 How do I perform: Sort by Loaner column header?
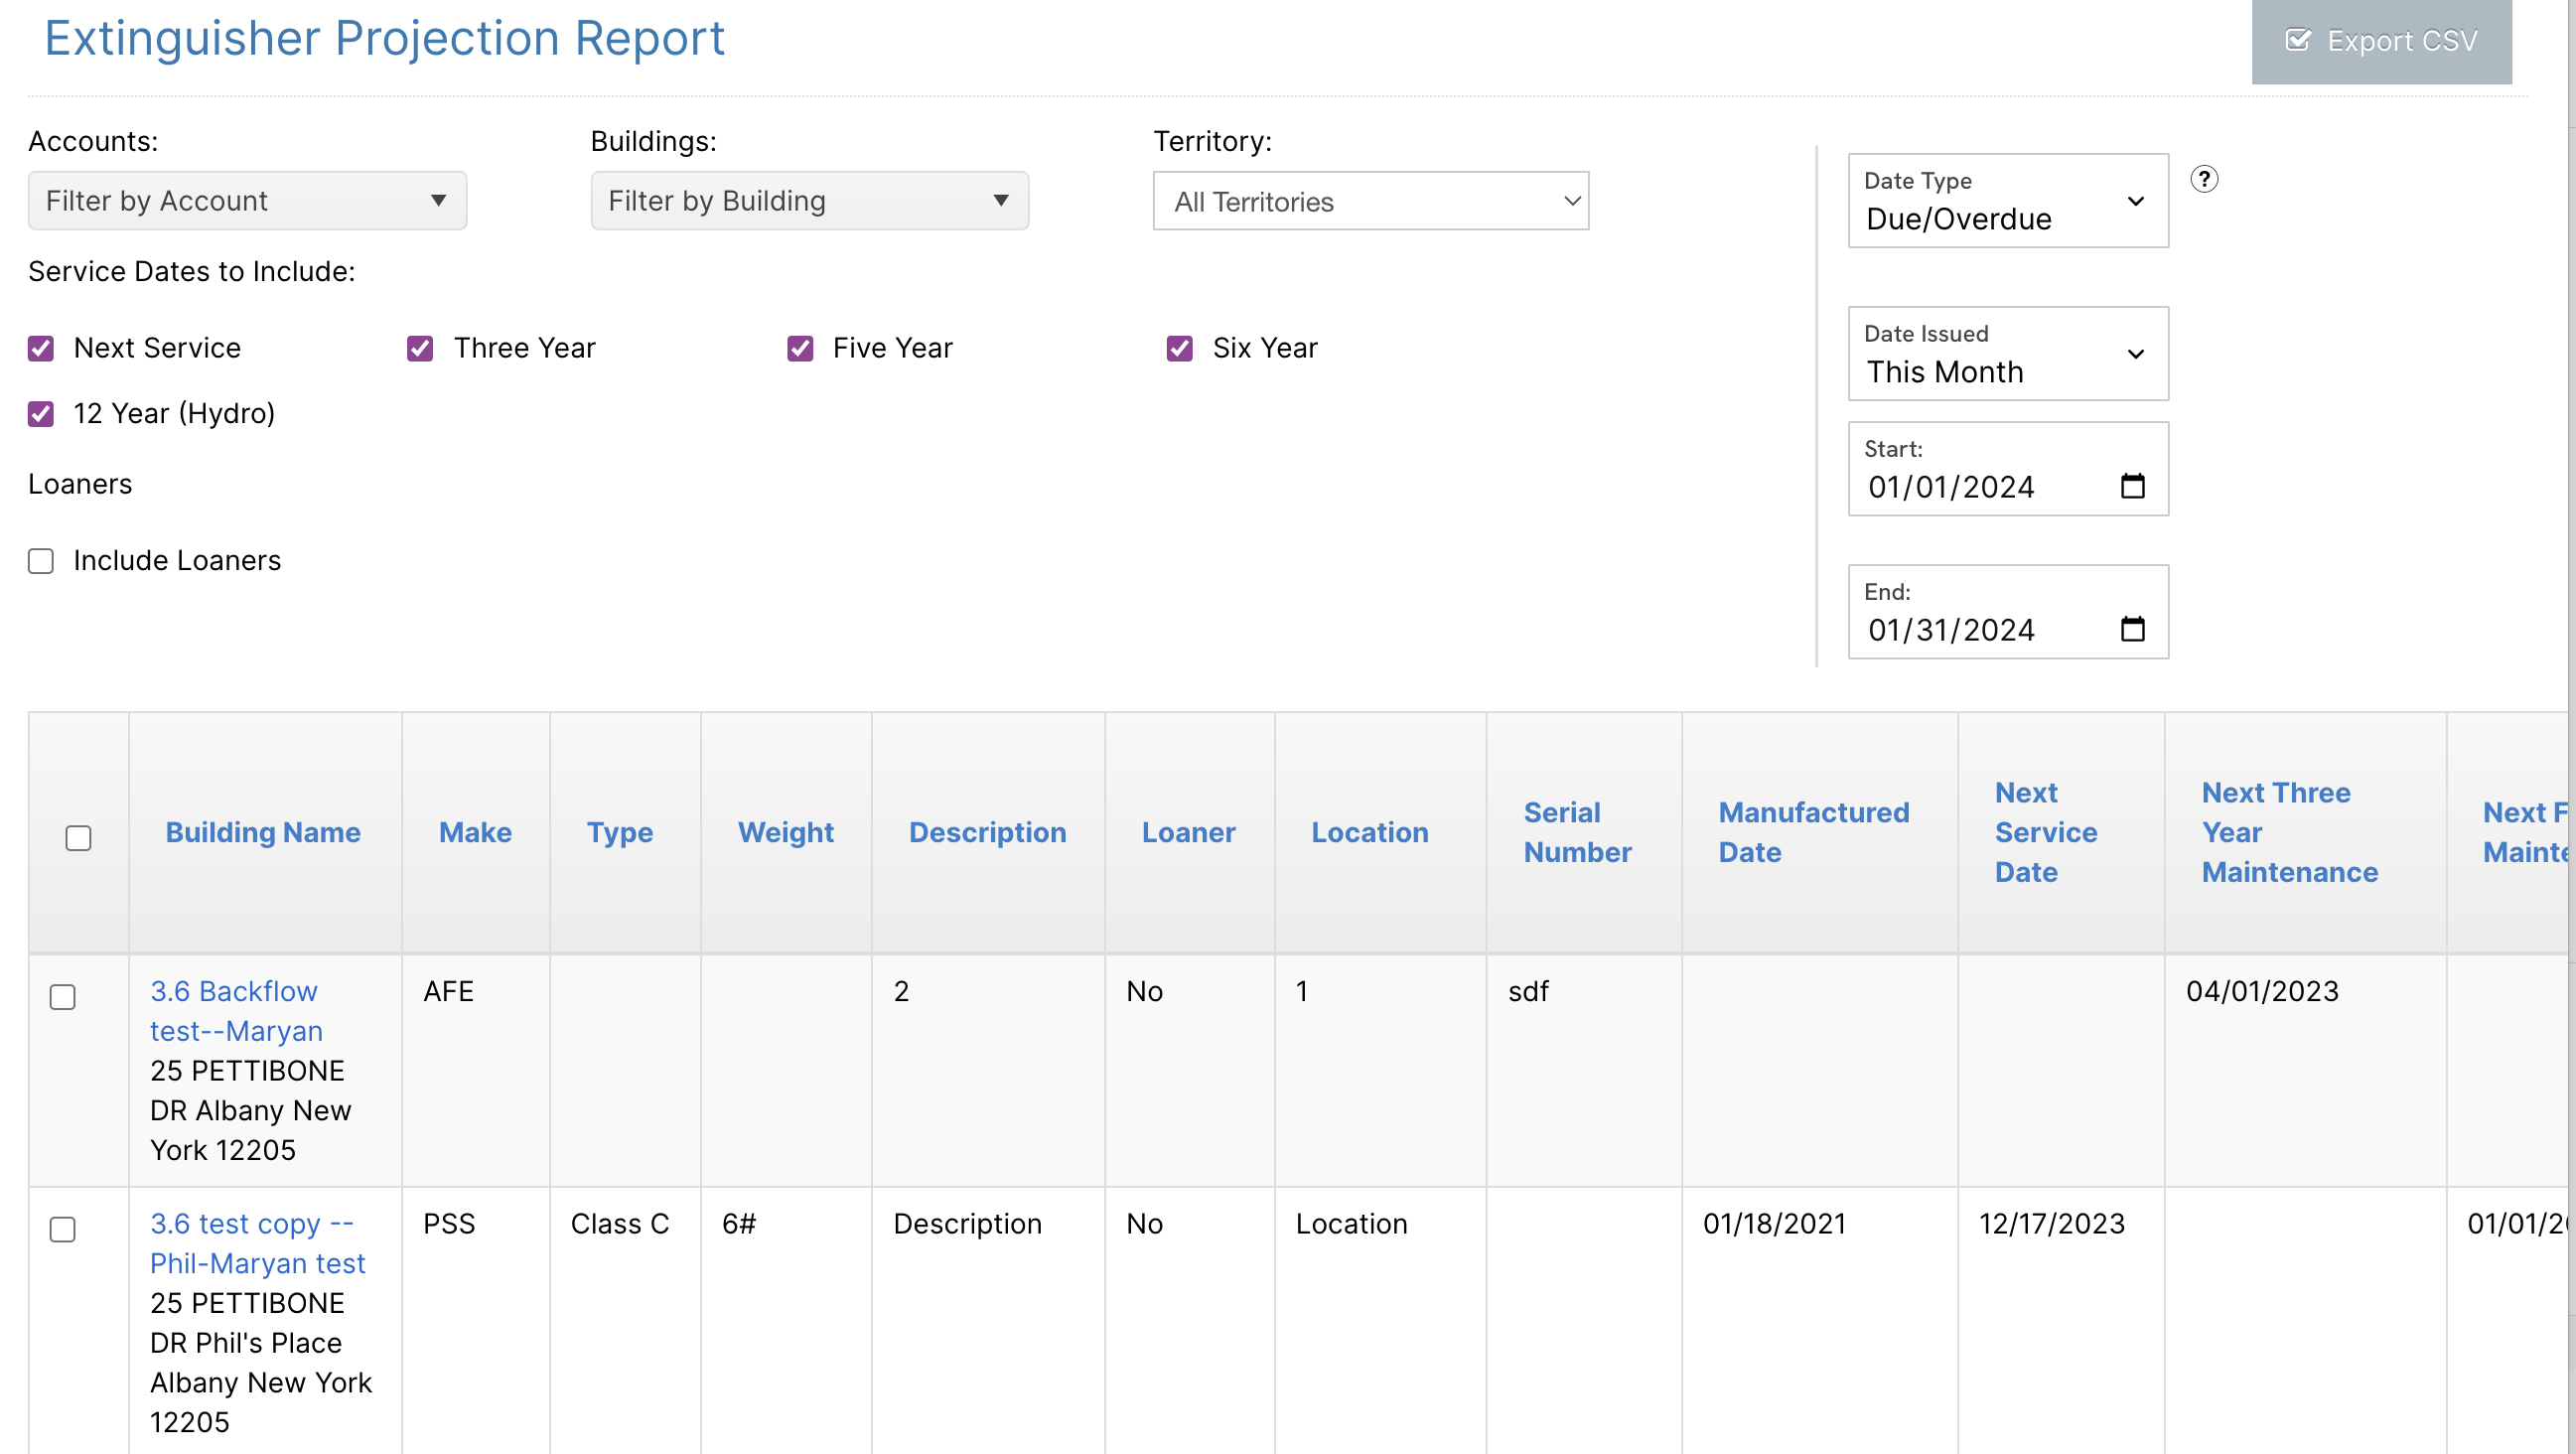(1189, 832)
